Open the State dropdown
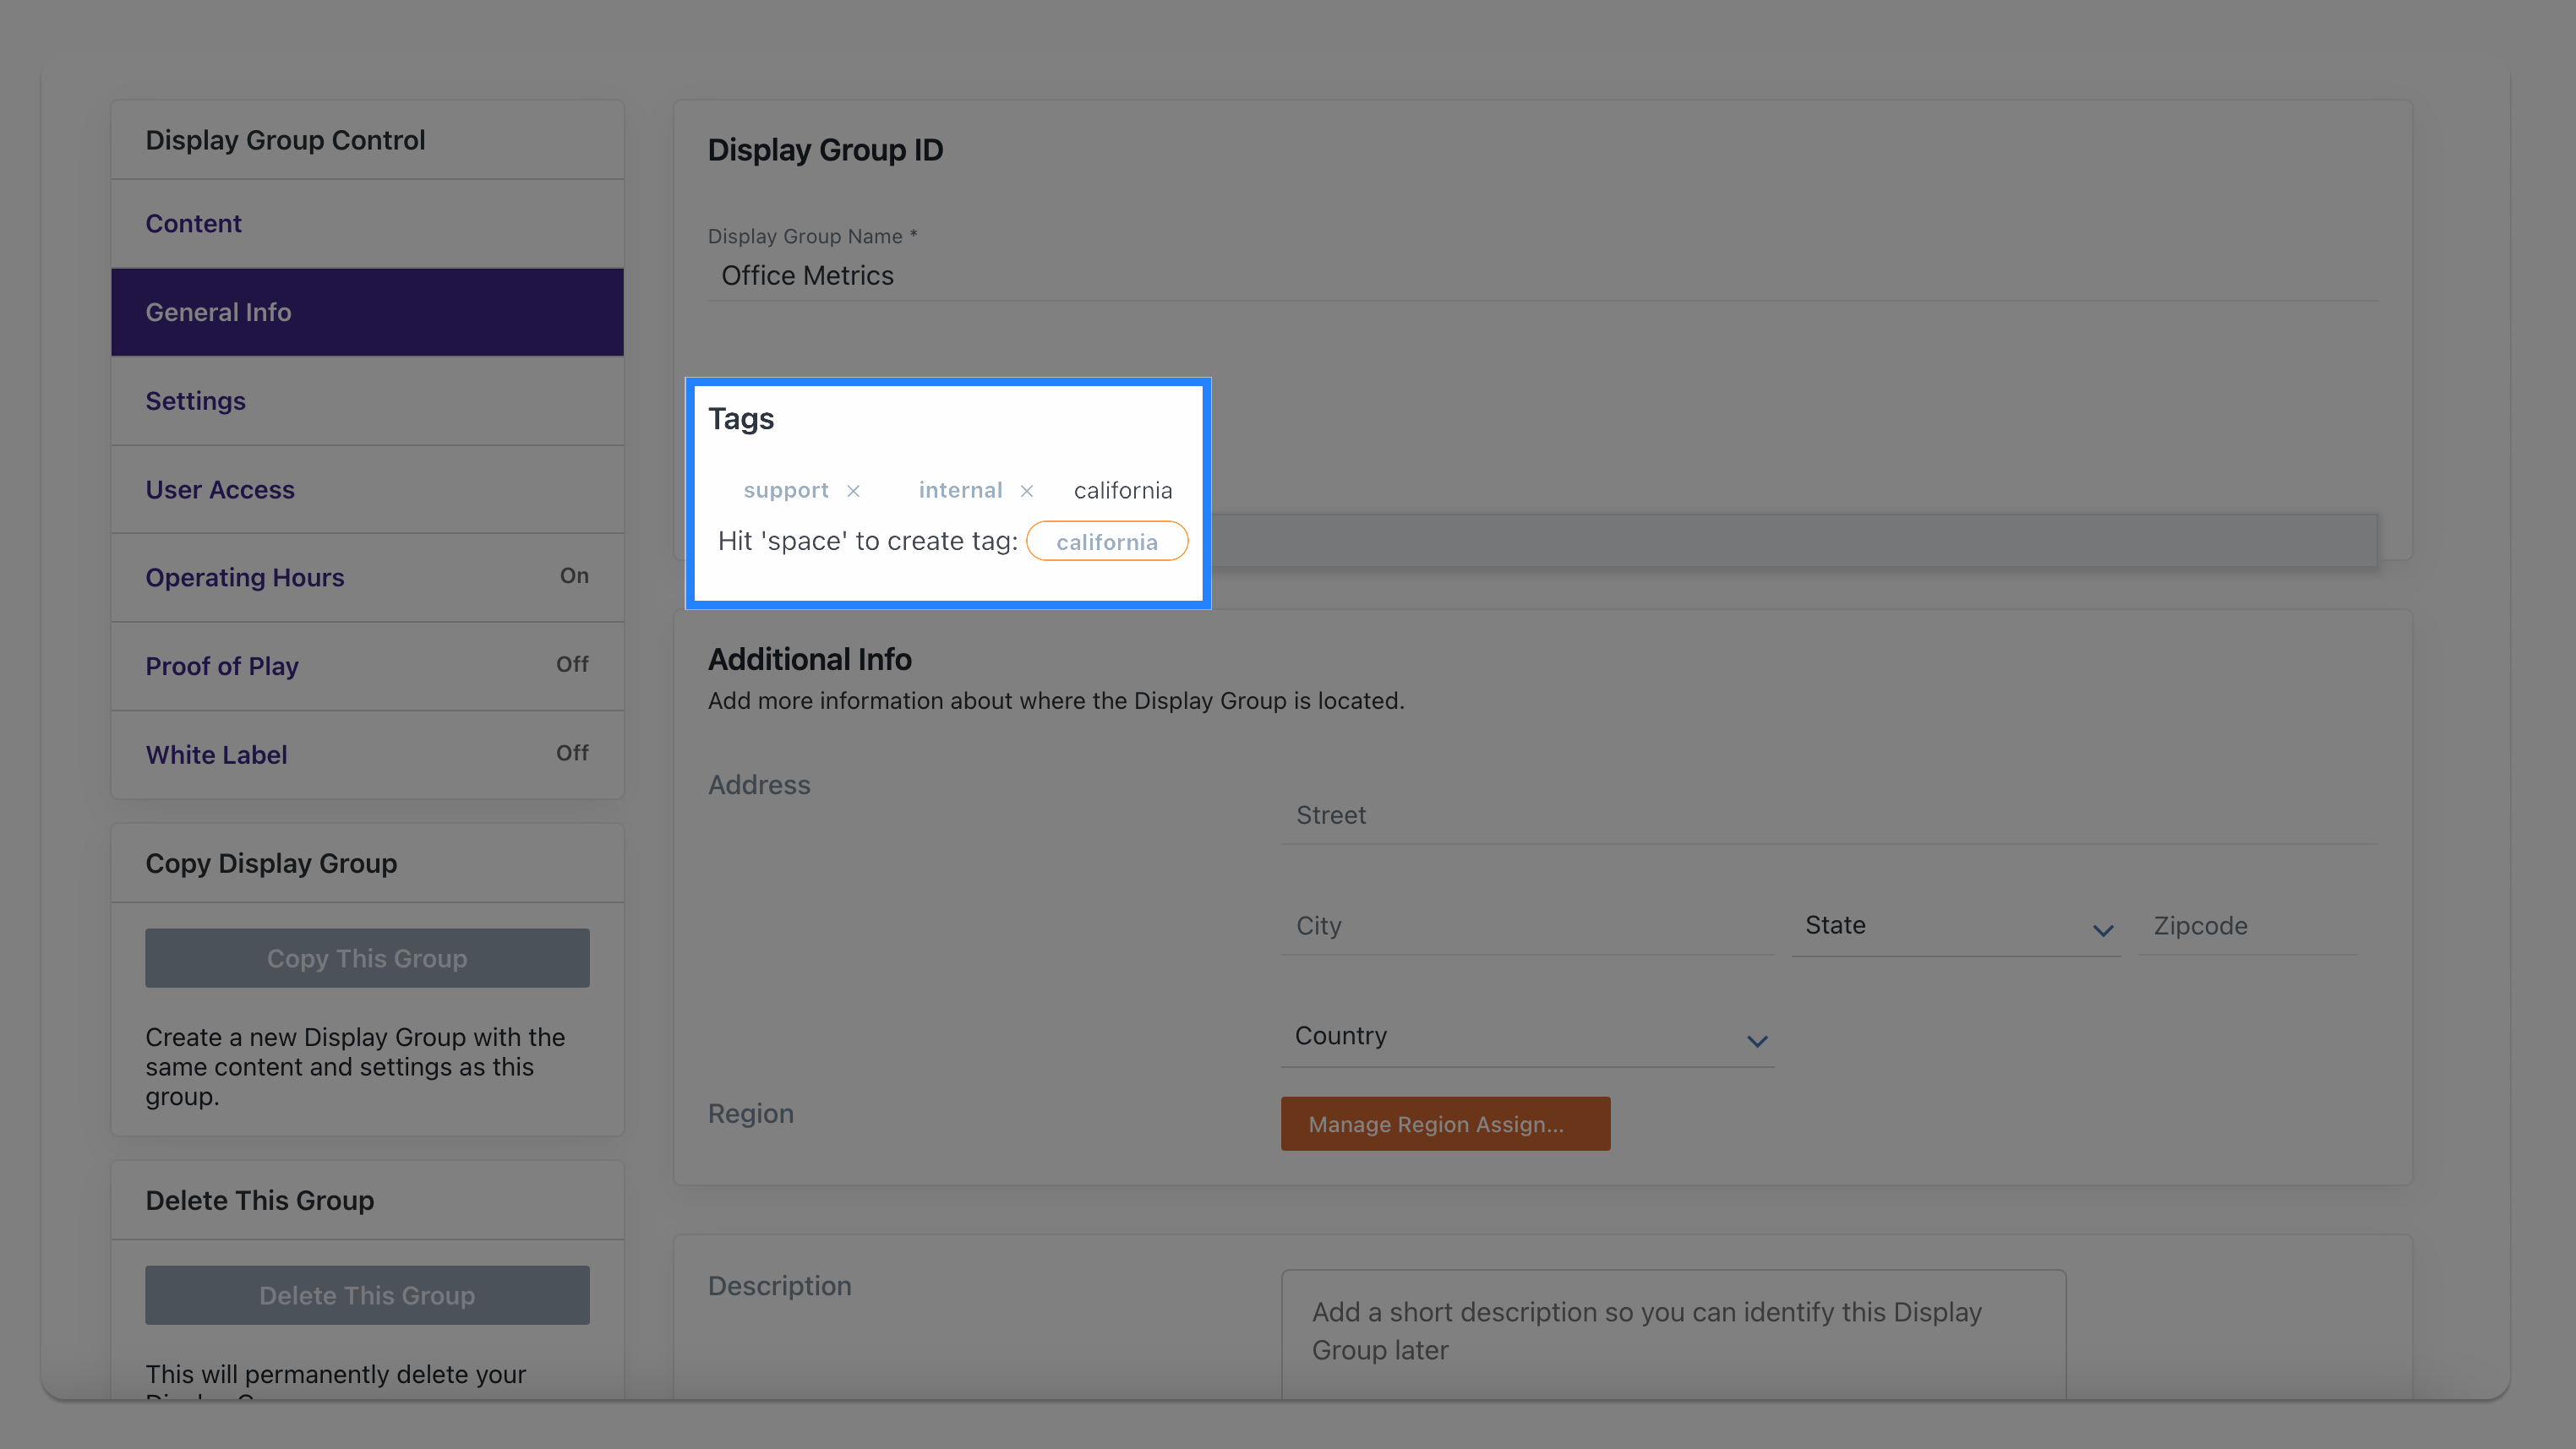This screenshot has width=2576, height=1449. [x=1955, y=926]
